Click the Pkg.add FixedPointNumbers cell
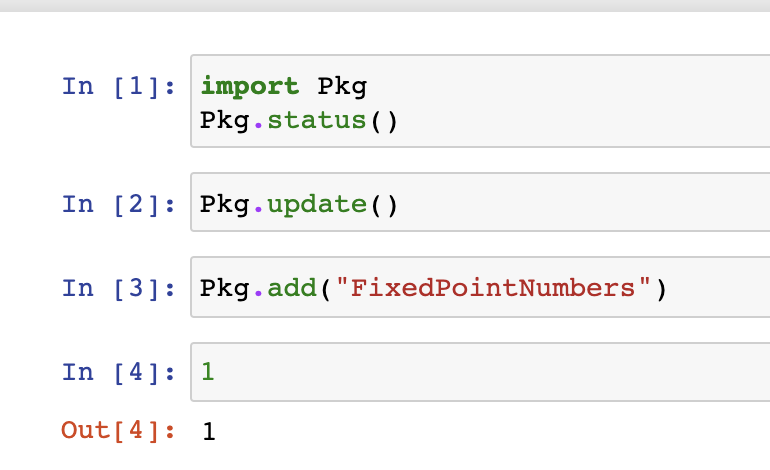Screen dimensions: 770x470 pos(480,287)
